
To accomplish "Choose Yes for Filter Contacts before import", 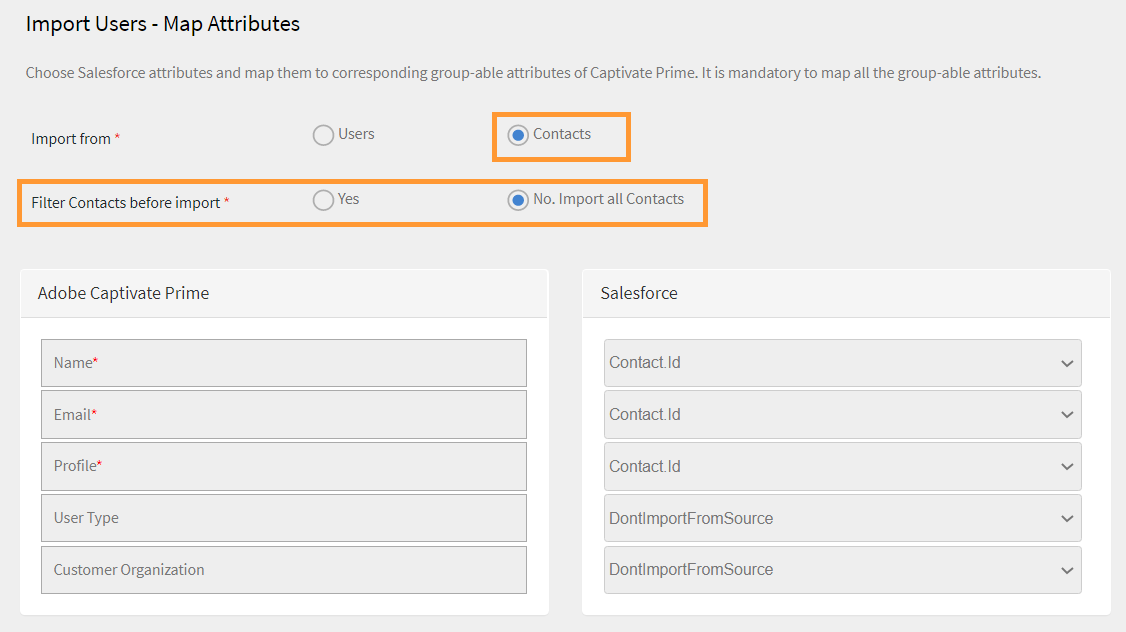I will tap(323, 200).
